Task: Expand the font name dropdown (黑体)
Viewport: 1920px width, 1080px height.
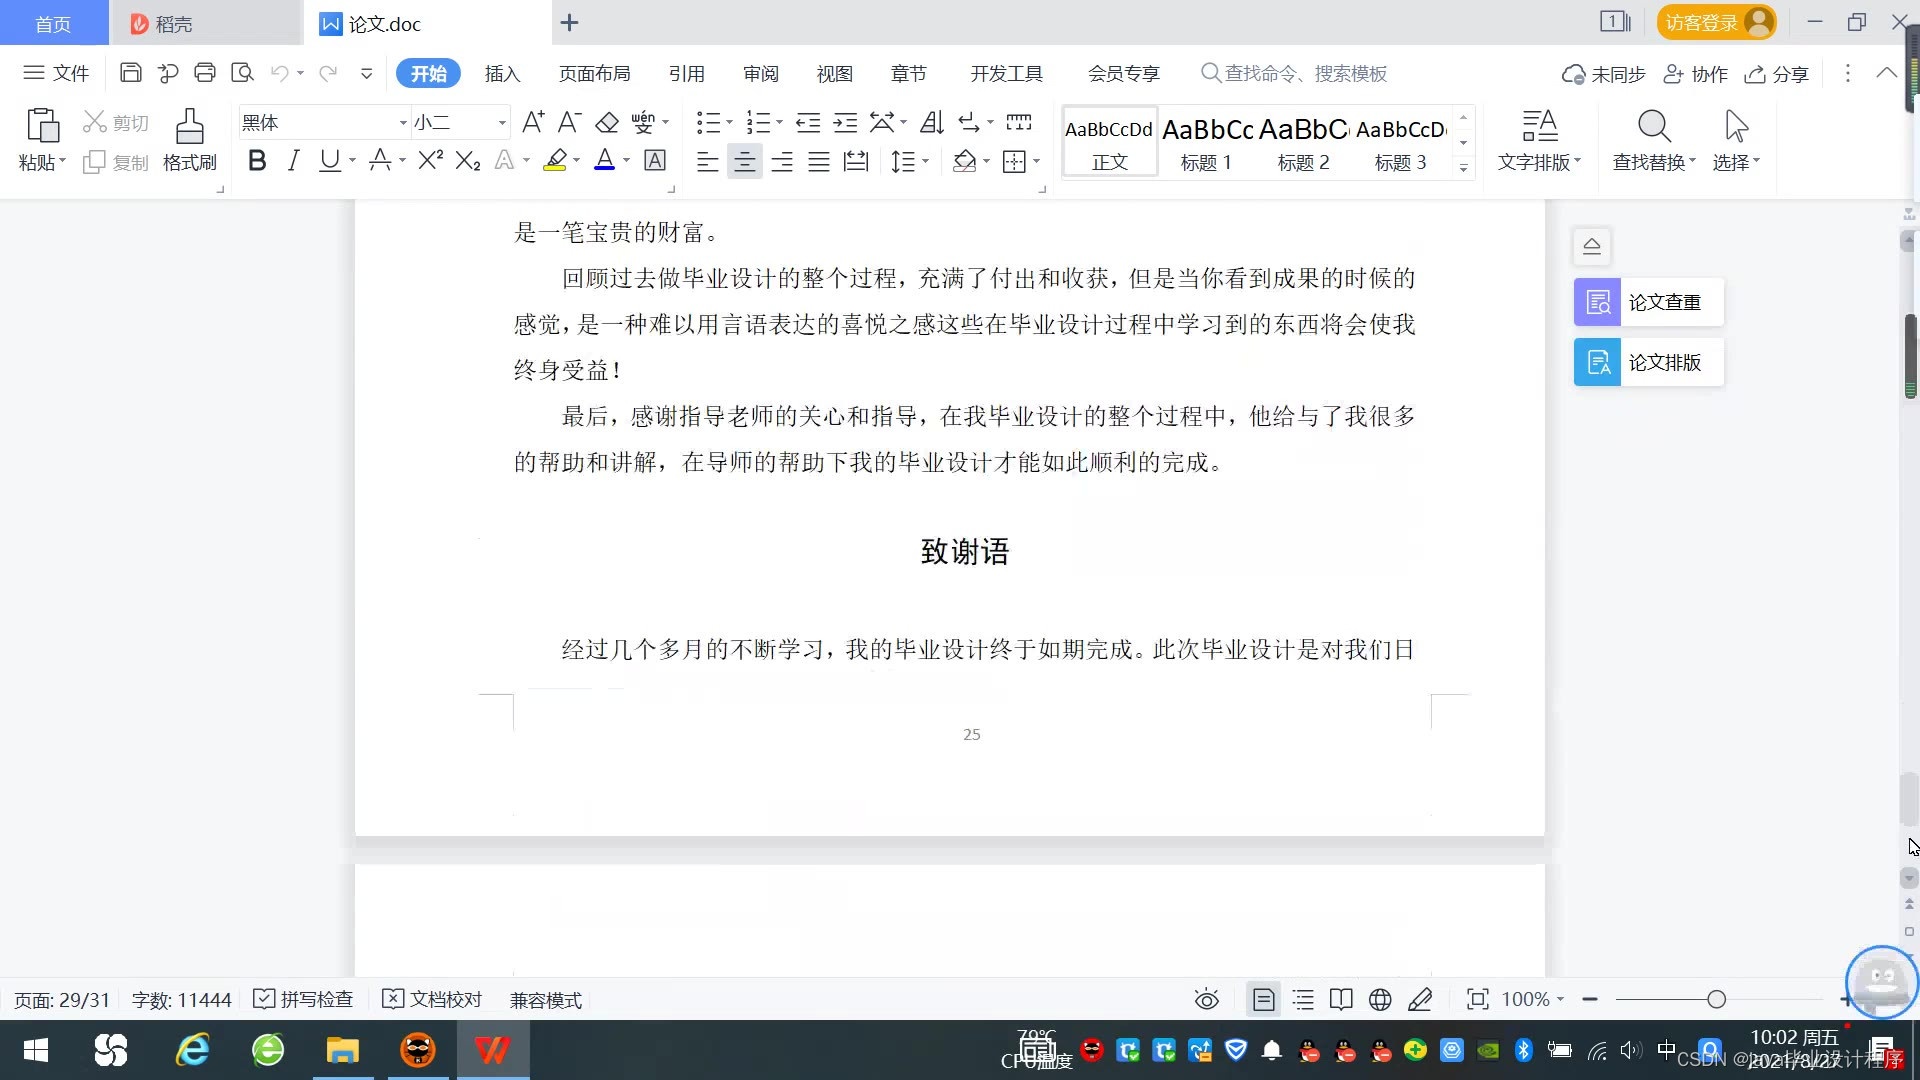Action: (403, 123)
